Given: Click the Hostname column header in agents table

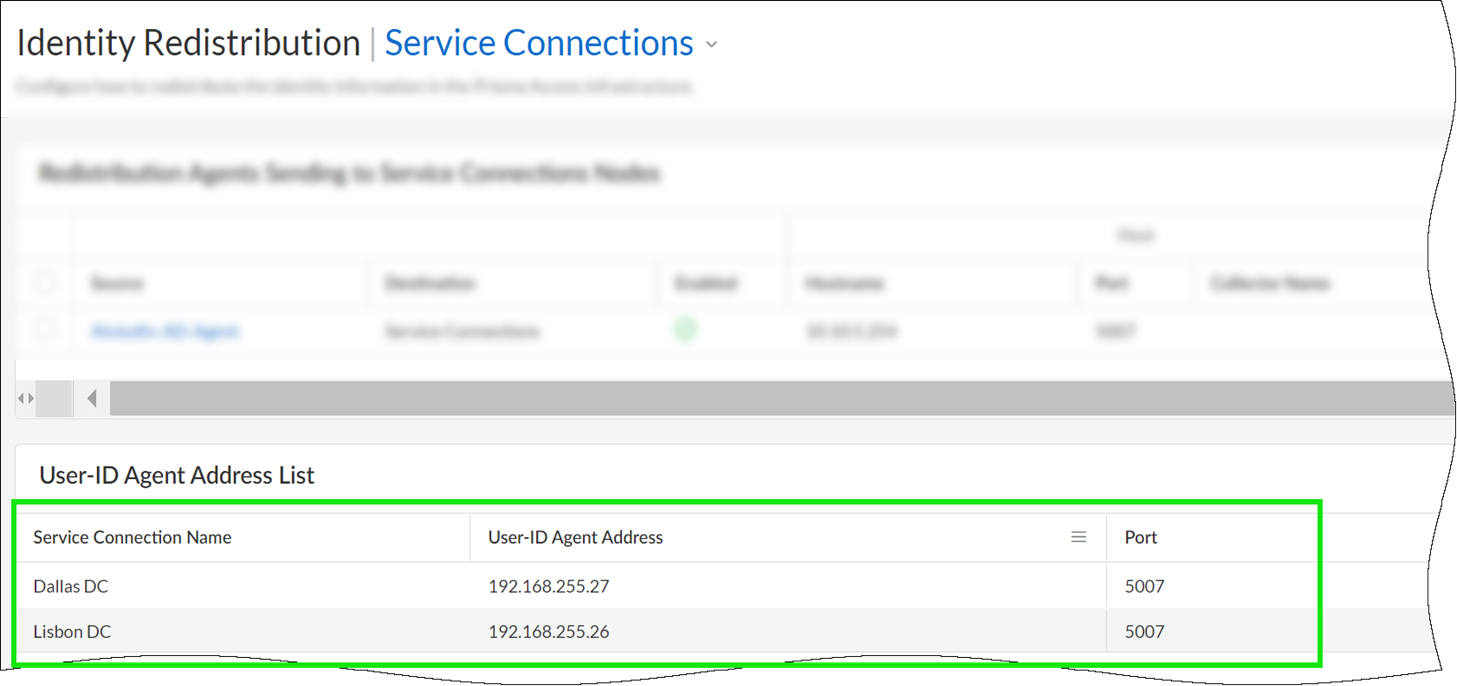Looking at the screenshot, I should tap(844, 284).
